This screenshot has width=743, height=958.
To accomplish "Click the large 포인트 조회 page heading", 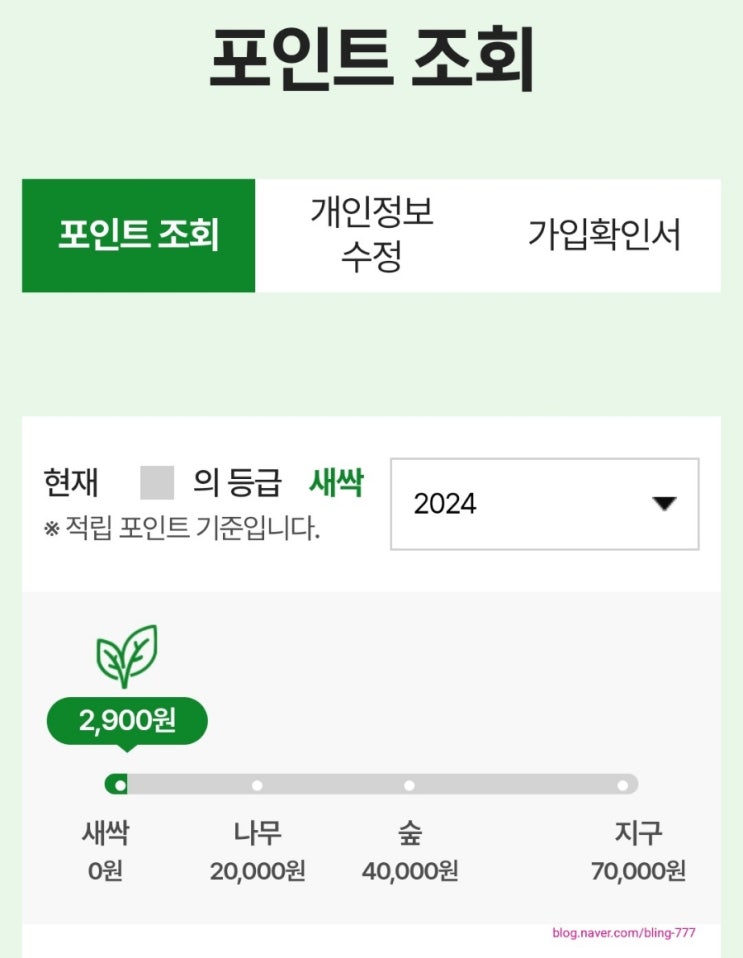I will click(371, 58).
